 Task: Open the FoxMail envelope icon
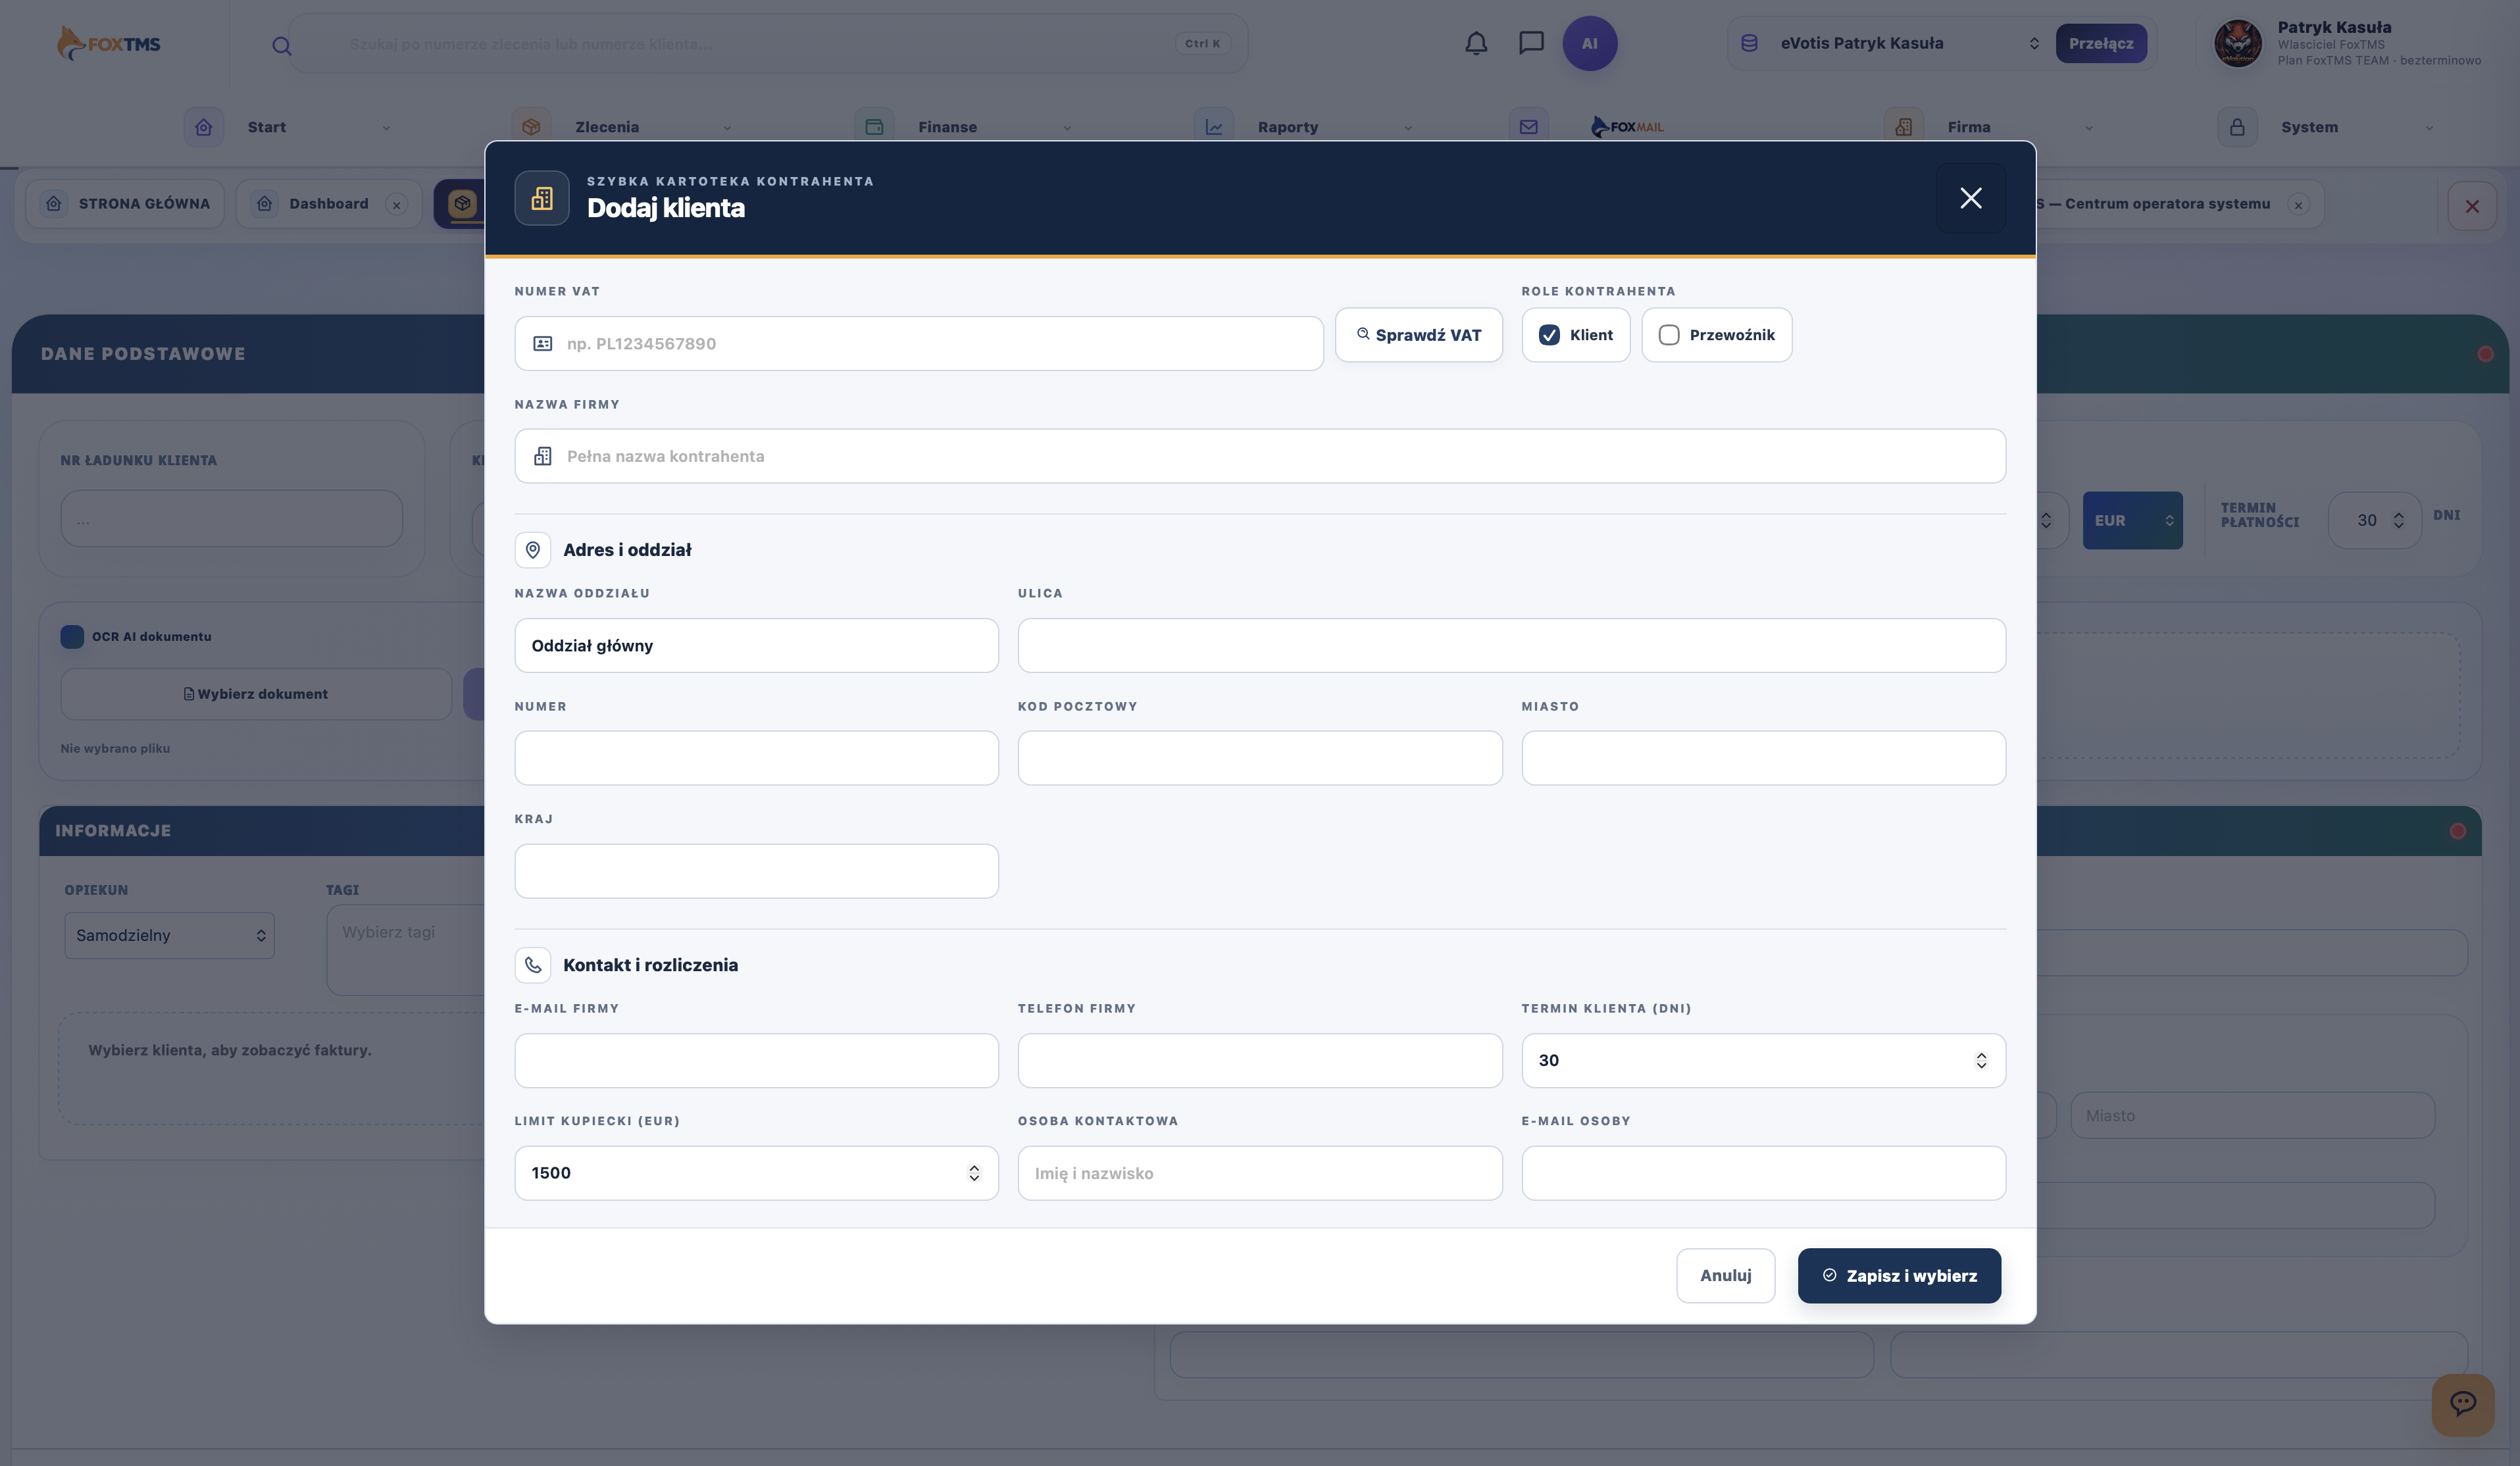point(1528,127)
